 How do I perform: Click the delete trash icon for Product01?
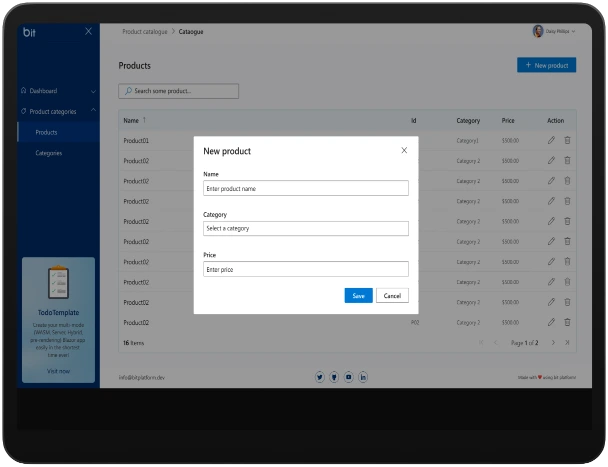click(567, 141)
